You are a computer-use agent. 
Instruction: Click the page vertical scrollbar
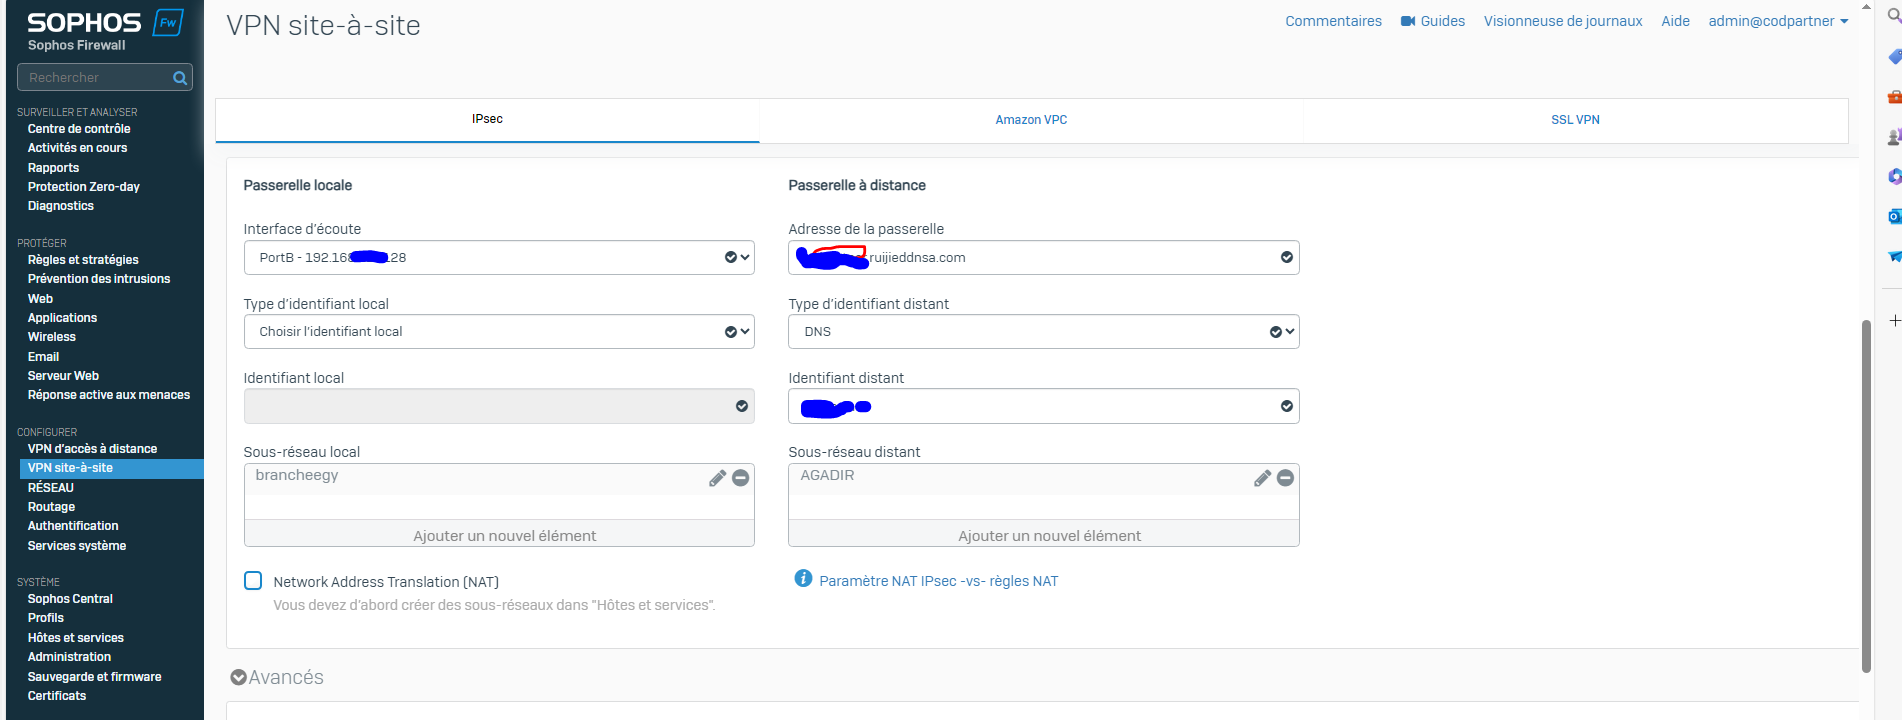[x=1866, y=496]
